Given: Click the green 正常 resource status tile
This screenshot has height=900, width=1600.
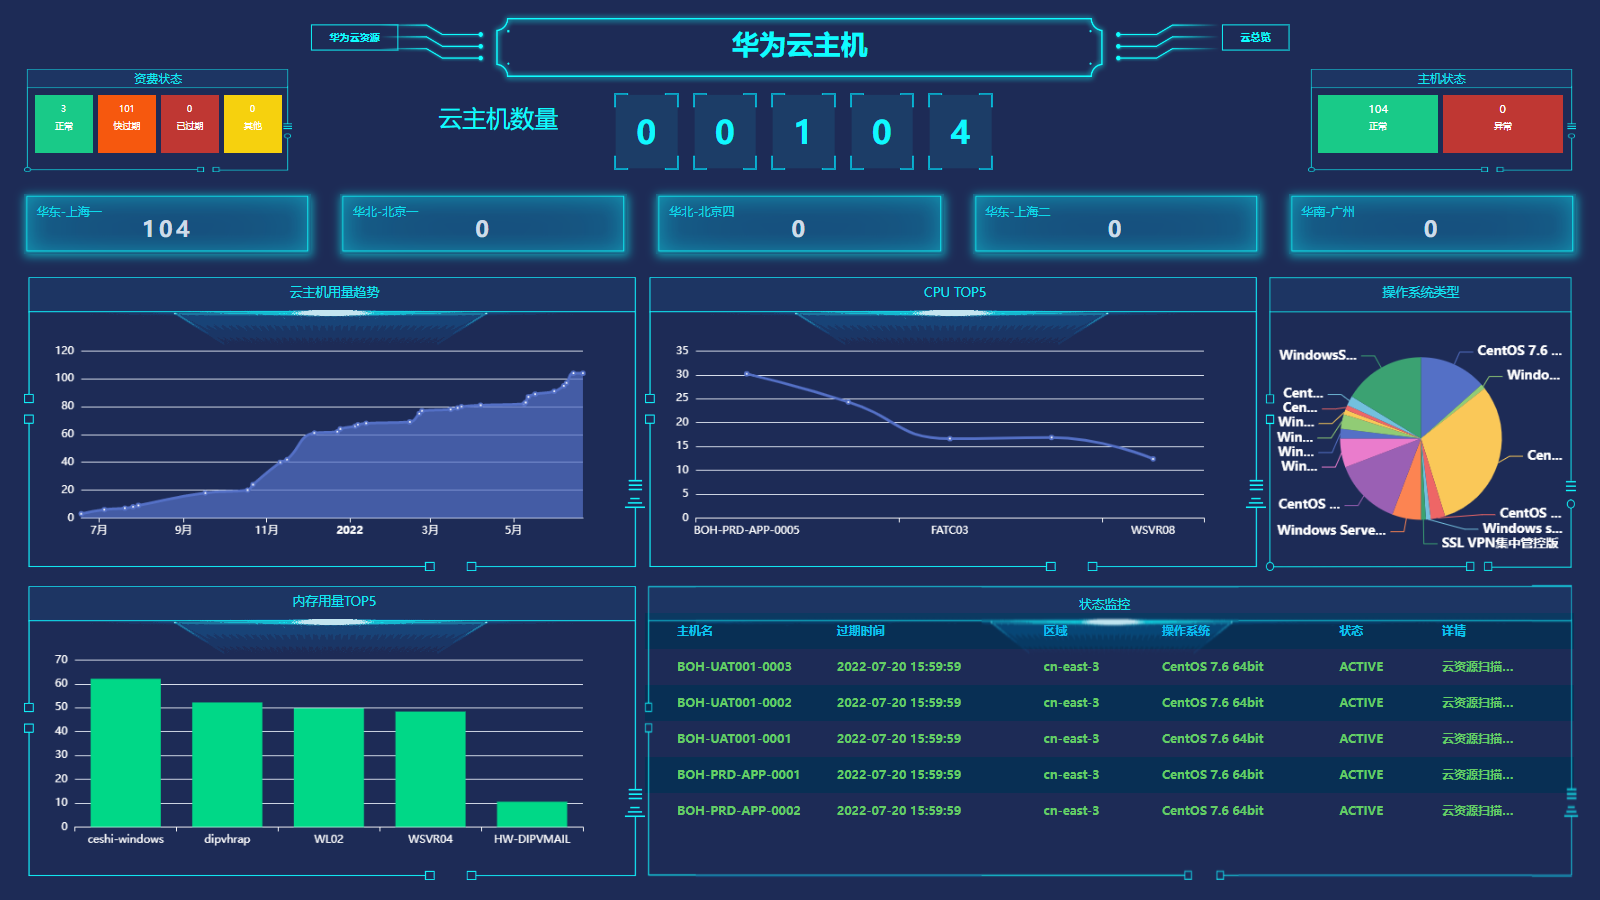Looking at the screenshot, I should [64, 124].
